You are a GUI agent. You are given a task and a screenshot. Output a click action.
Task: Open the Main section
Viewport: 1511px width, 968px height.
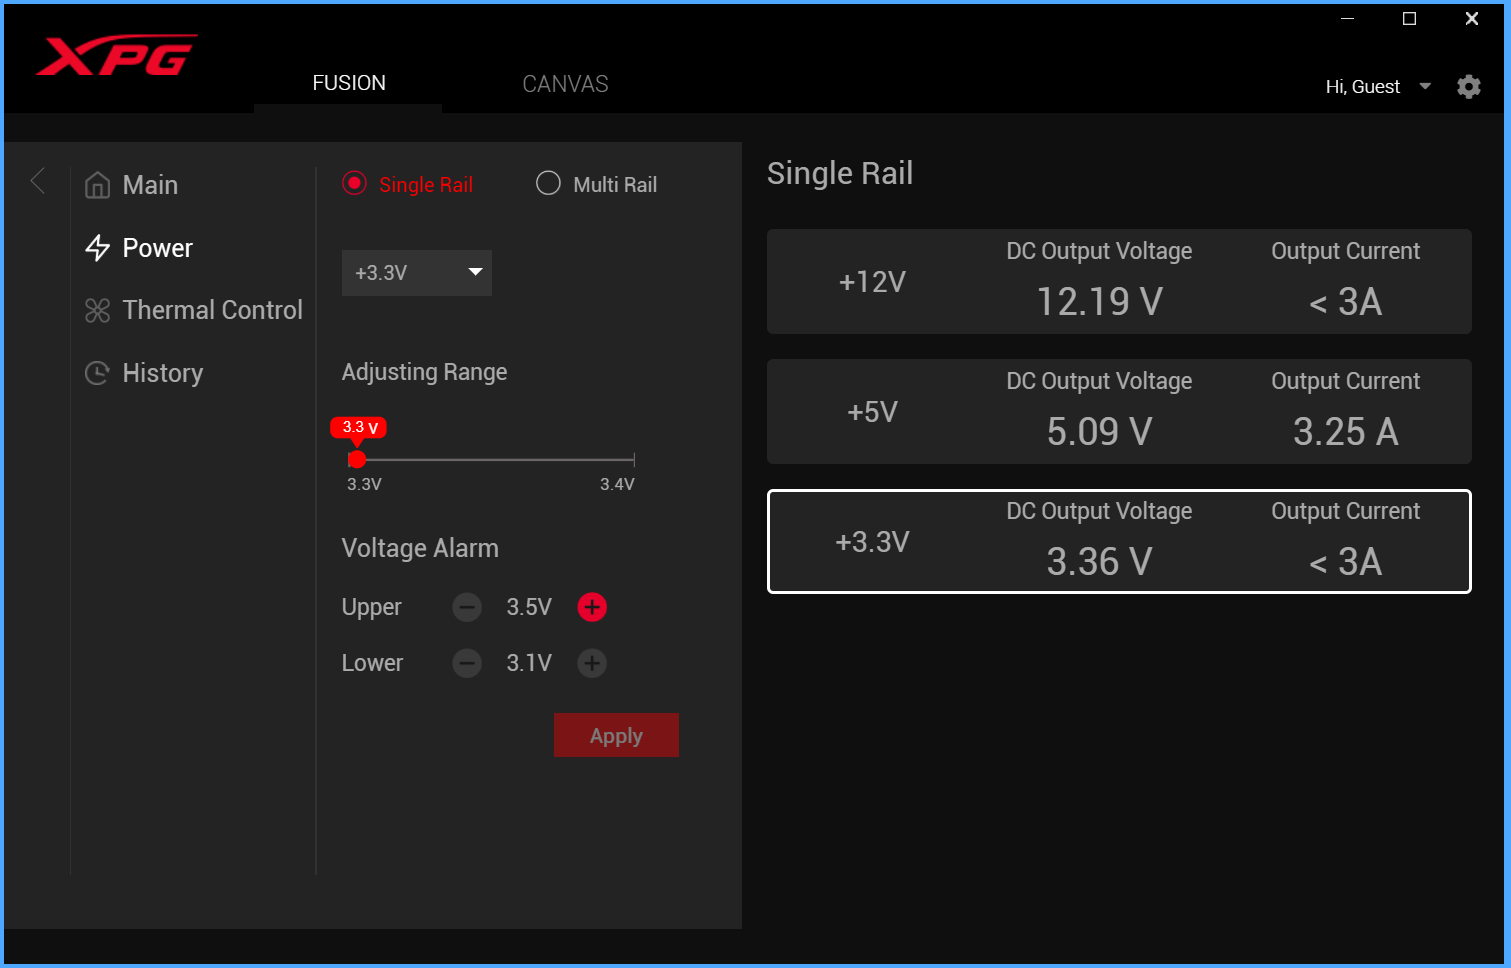click(150, 185)
